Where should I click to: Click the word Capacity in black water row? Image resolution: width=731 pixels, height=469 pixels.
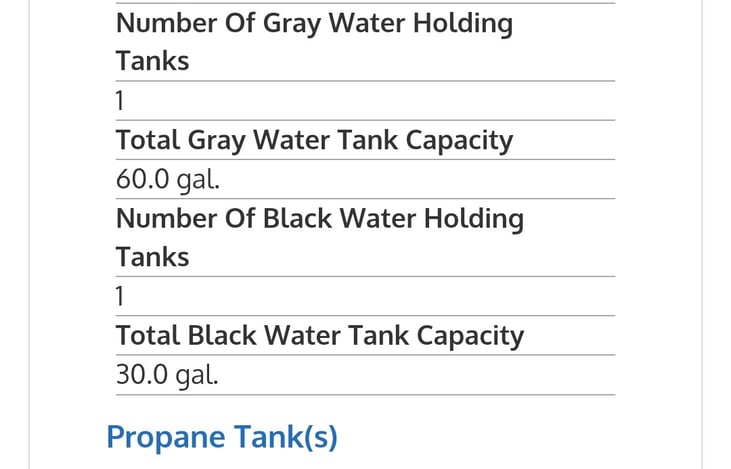pos(470,337)
